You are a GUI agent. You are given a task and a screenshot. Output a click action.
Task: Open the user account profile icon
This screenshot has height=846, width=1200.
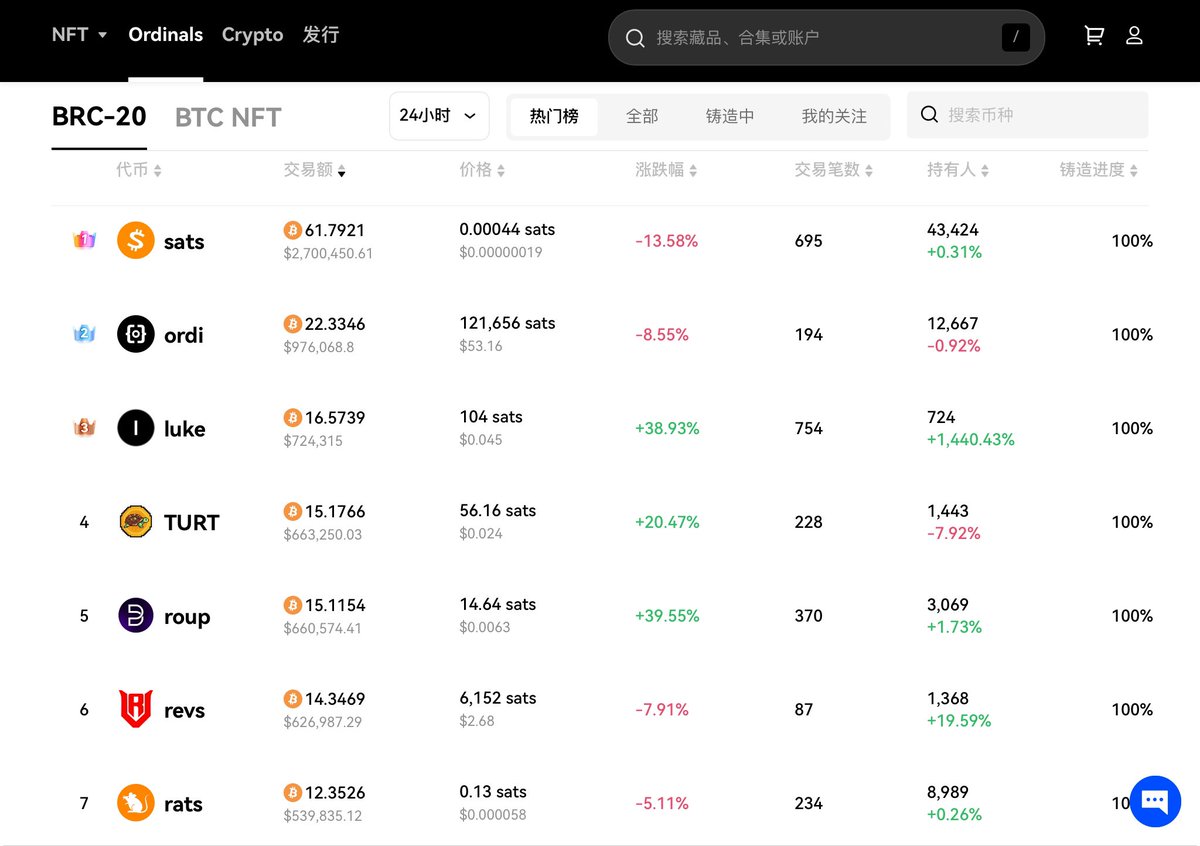tap(1134, 36)
